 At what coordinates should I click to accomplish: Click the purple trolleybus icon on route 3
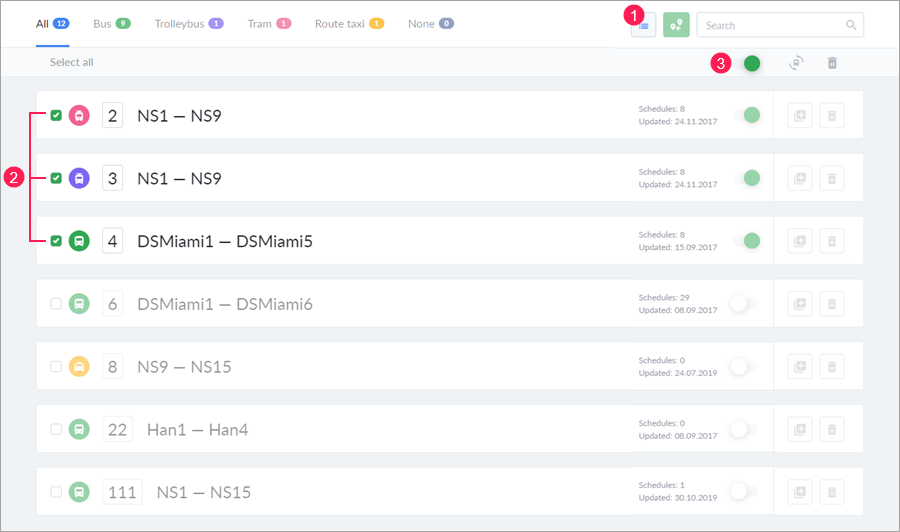click(x=79, y=178)
